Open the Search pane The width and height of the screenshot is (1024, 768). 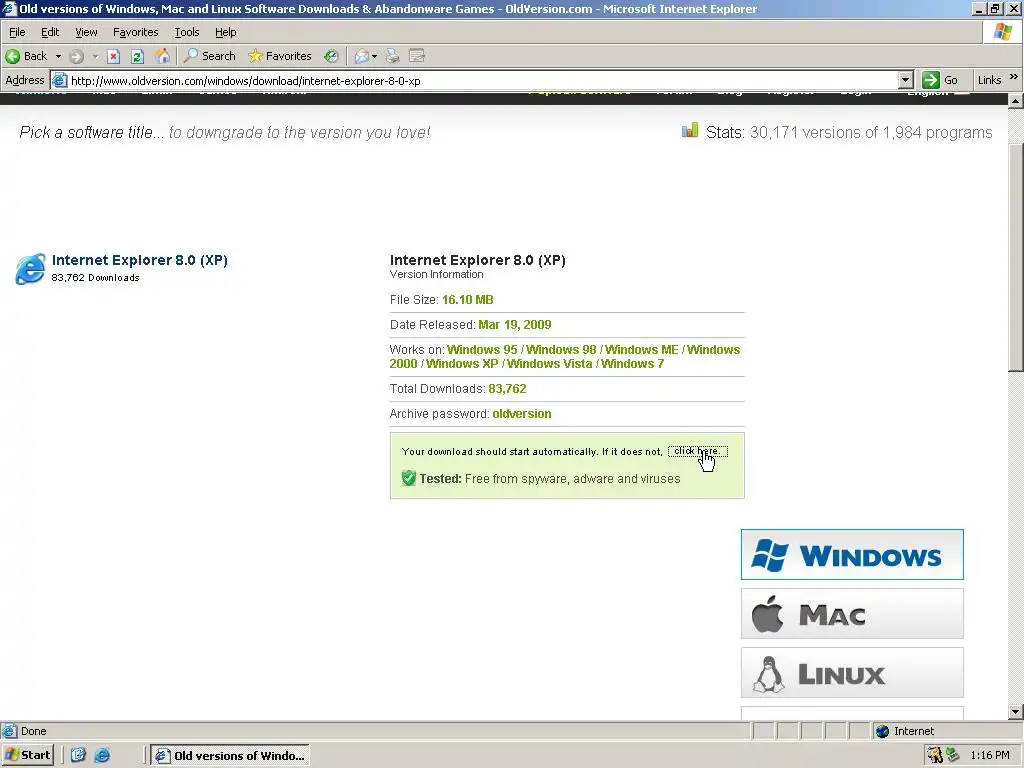coord(210,56)
